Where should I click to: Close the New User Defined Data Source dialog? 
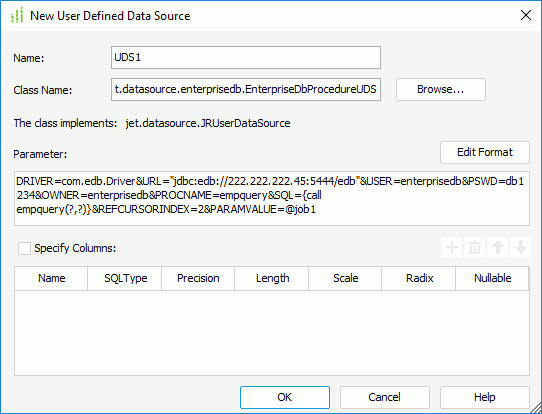[526, 15]
